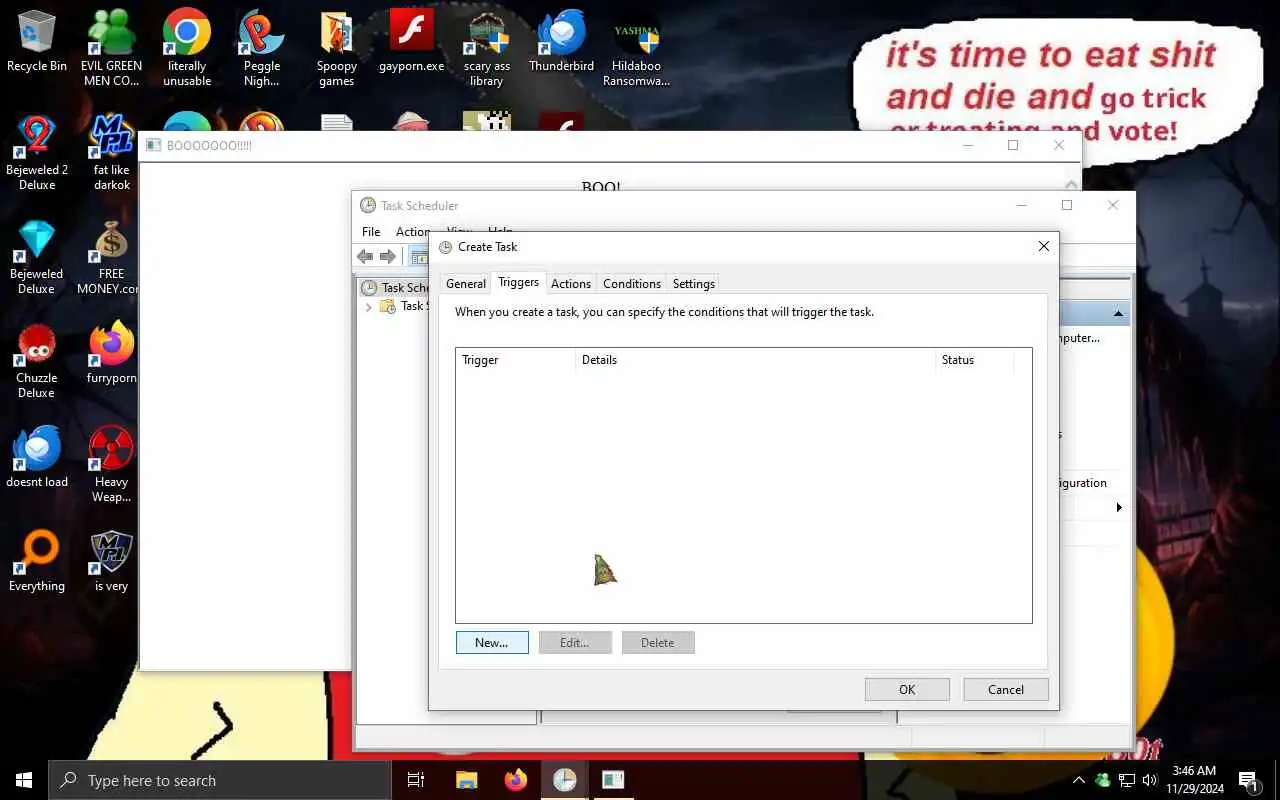Open Bejeweled 2 Deluxe shortcut

(37, 152)
